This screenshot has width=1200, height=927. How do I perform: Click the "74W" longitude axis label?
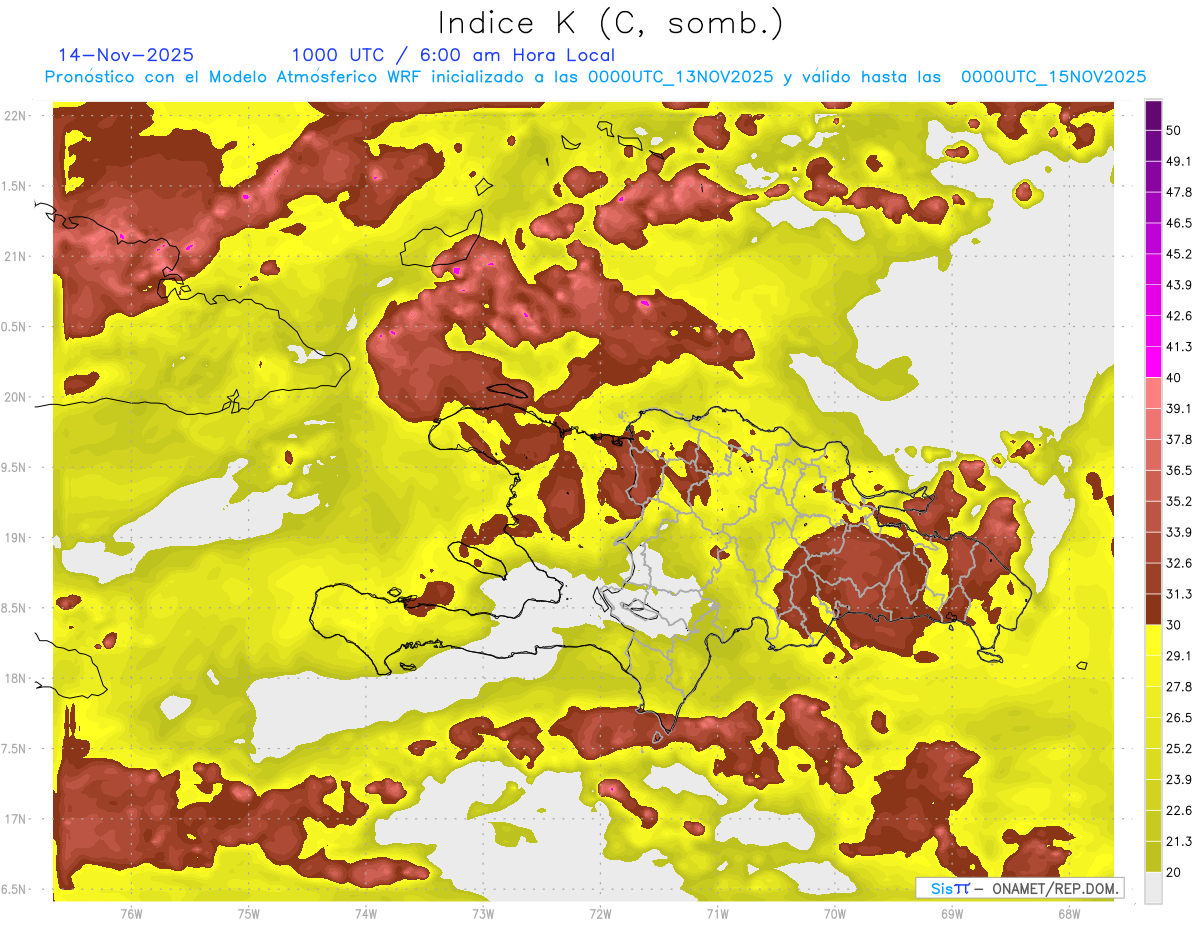coord(365,914)
